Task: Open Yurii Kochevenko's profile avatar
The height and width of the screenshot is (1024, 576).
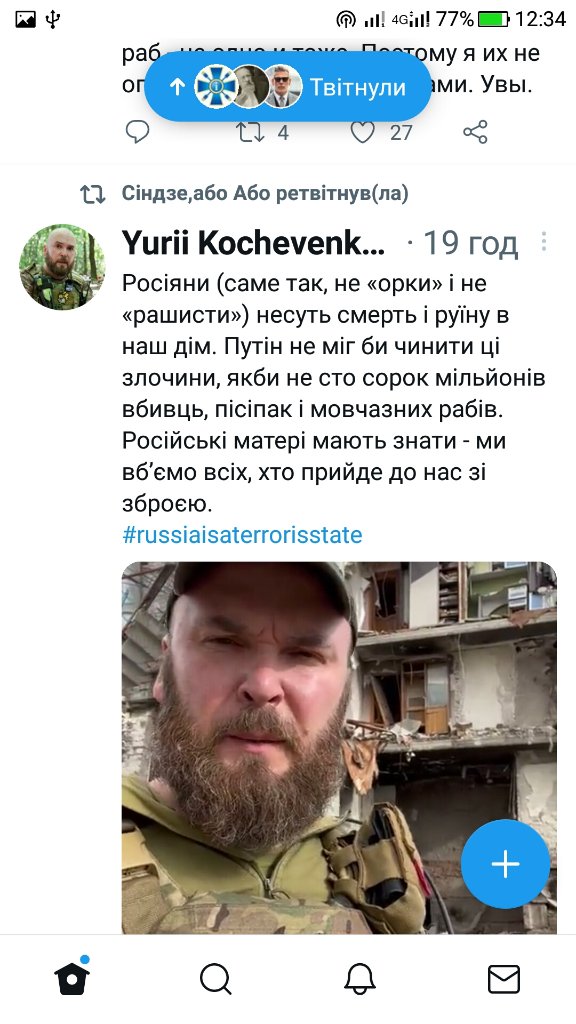Action: tap(62, 267)
